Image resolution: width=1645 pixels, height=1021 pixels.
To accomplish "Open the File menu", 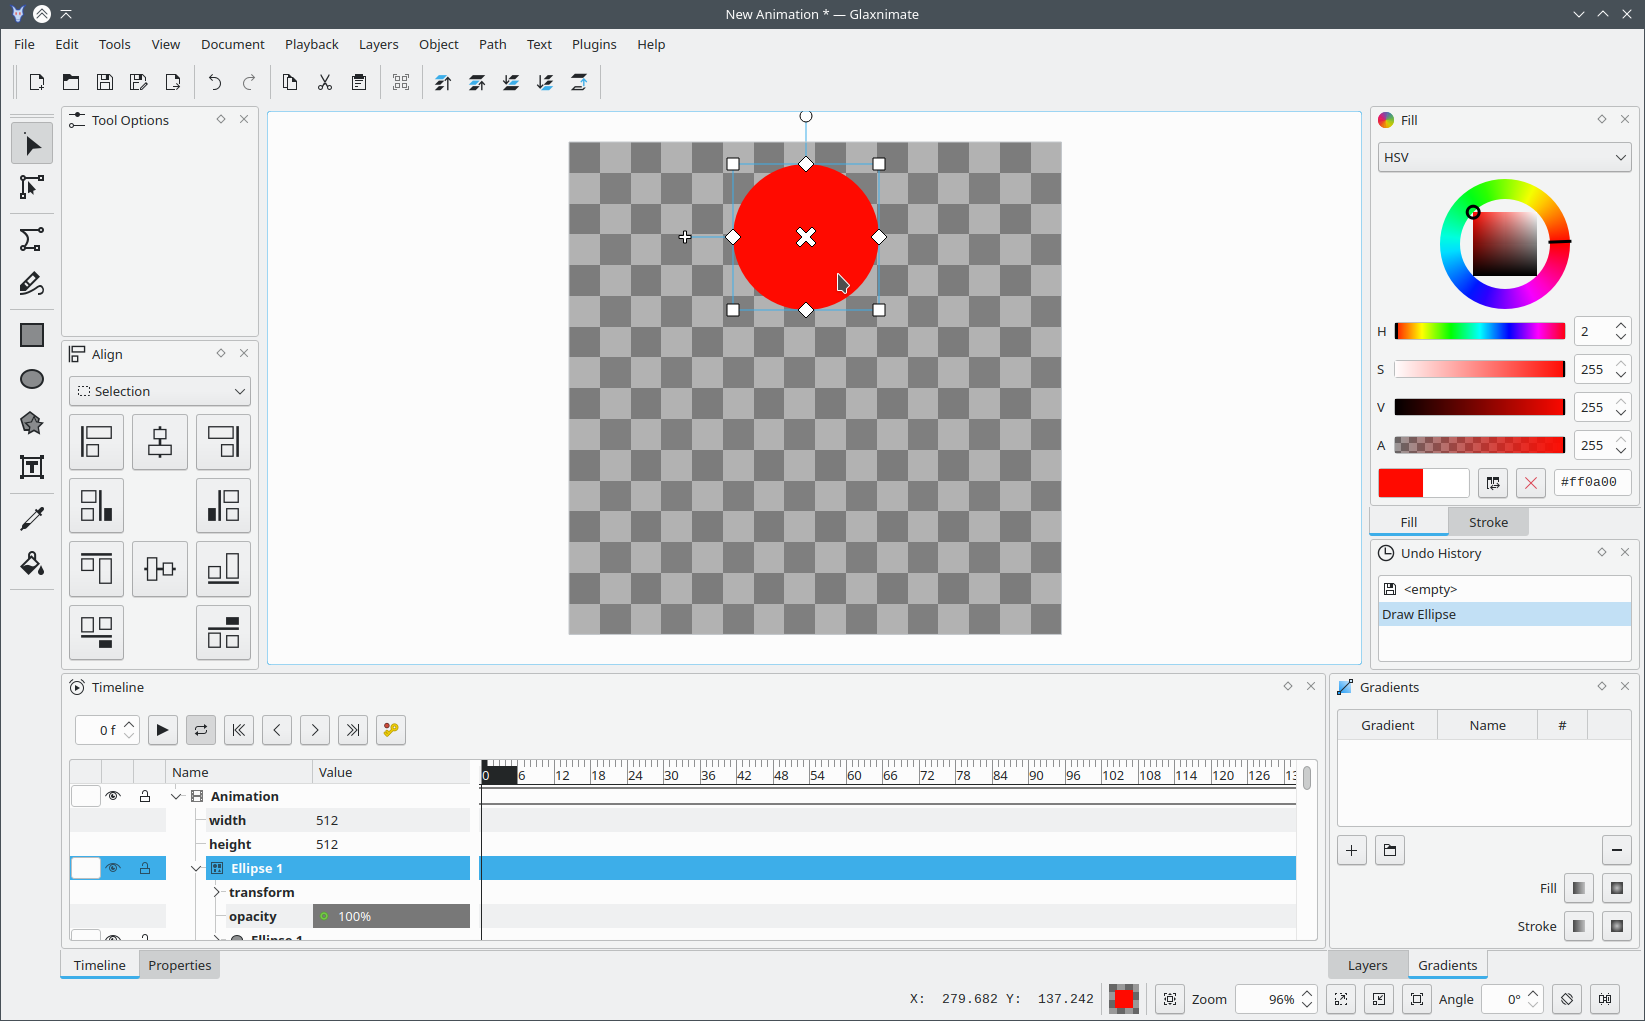I will point(25,44).
